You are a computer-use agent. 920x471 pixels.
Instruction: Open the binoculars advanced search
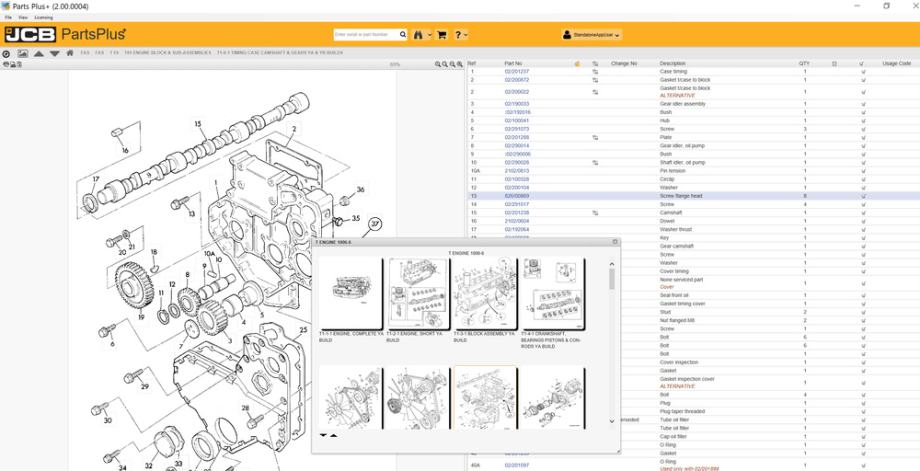[418, 34]
